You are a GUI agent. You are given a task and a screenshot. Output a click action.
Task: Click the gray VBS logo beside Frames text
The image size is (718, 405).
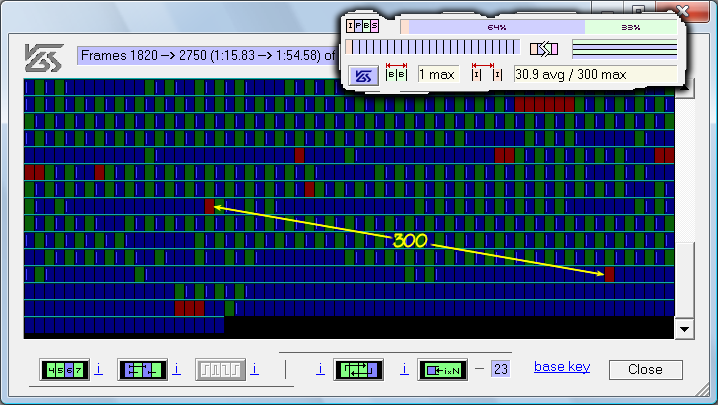tap(44, 58)
